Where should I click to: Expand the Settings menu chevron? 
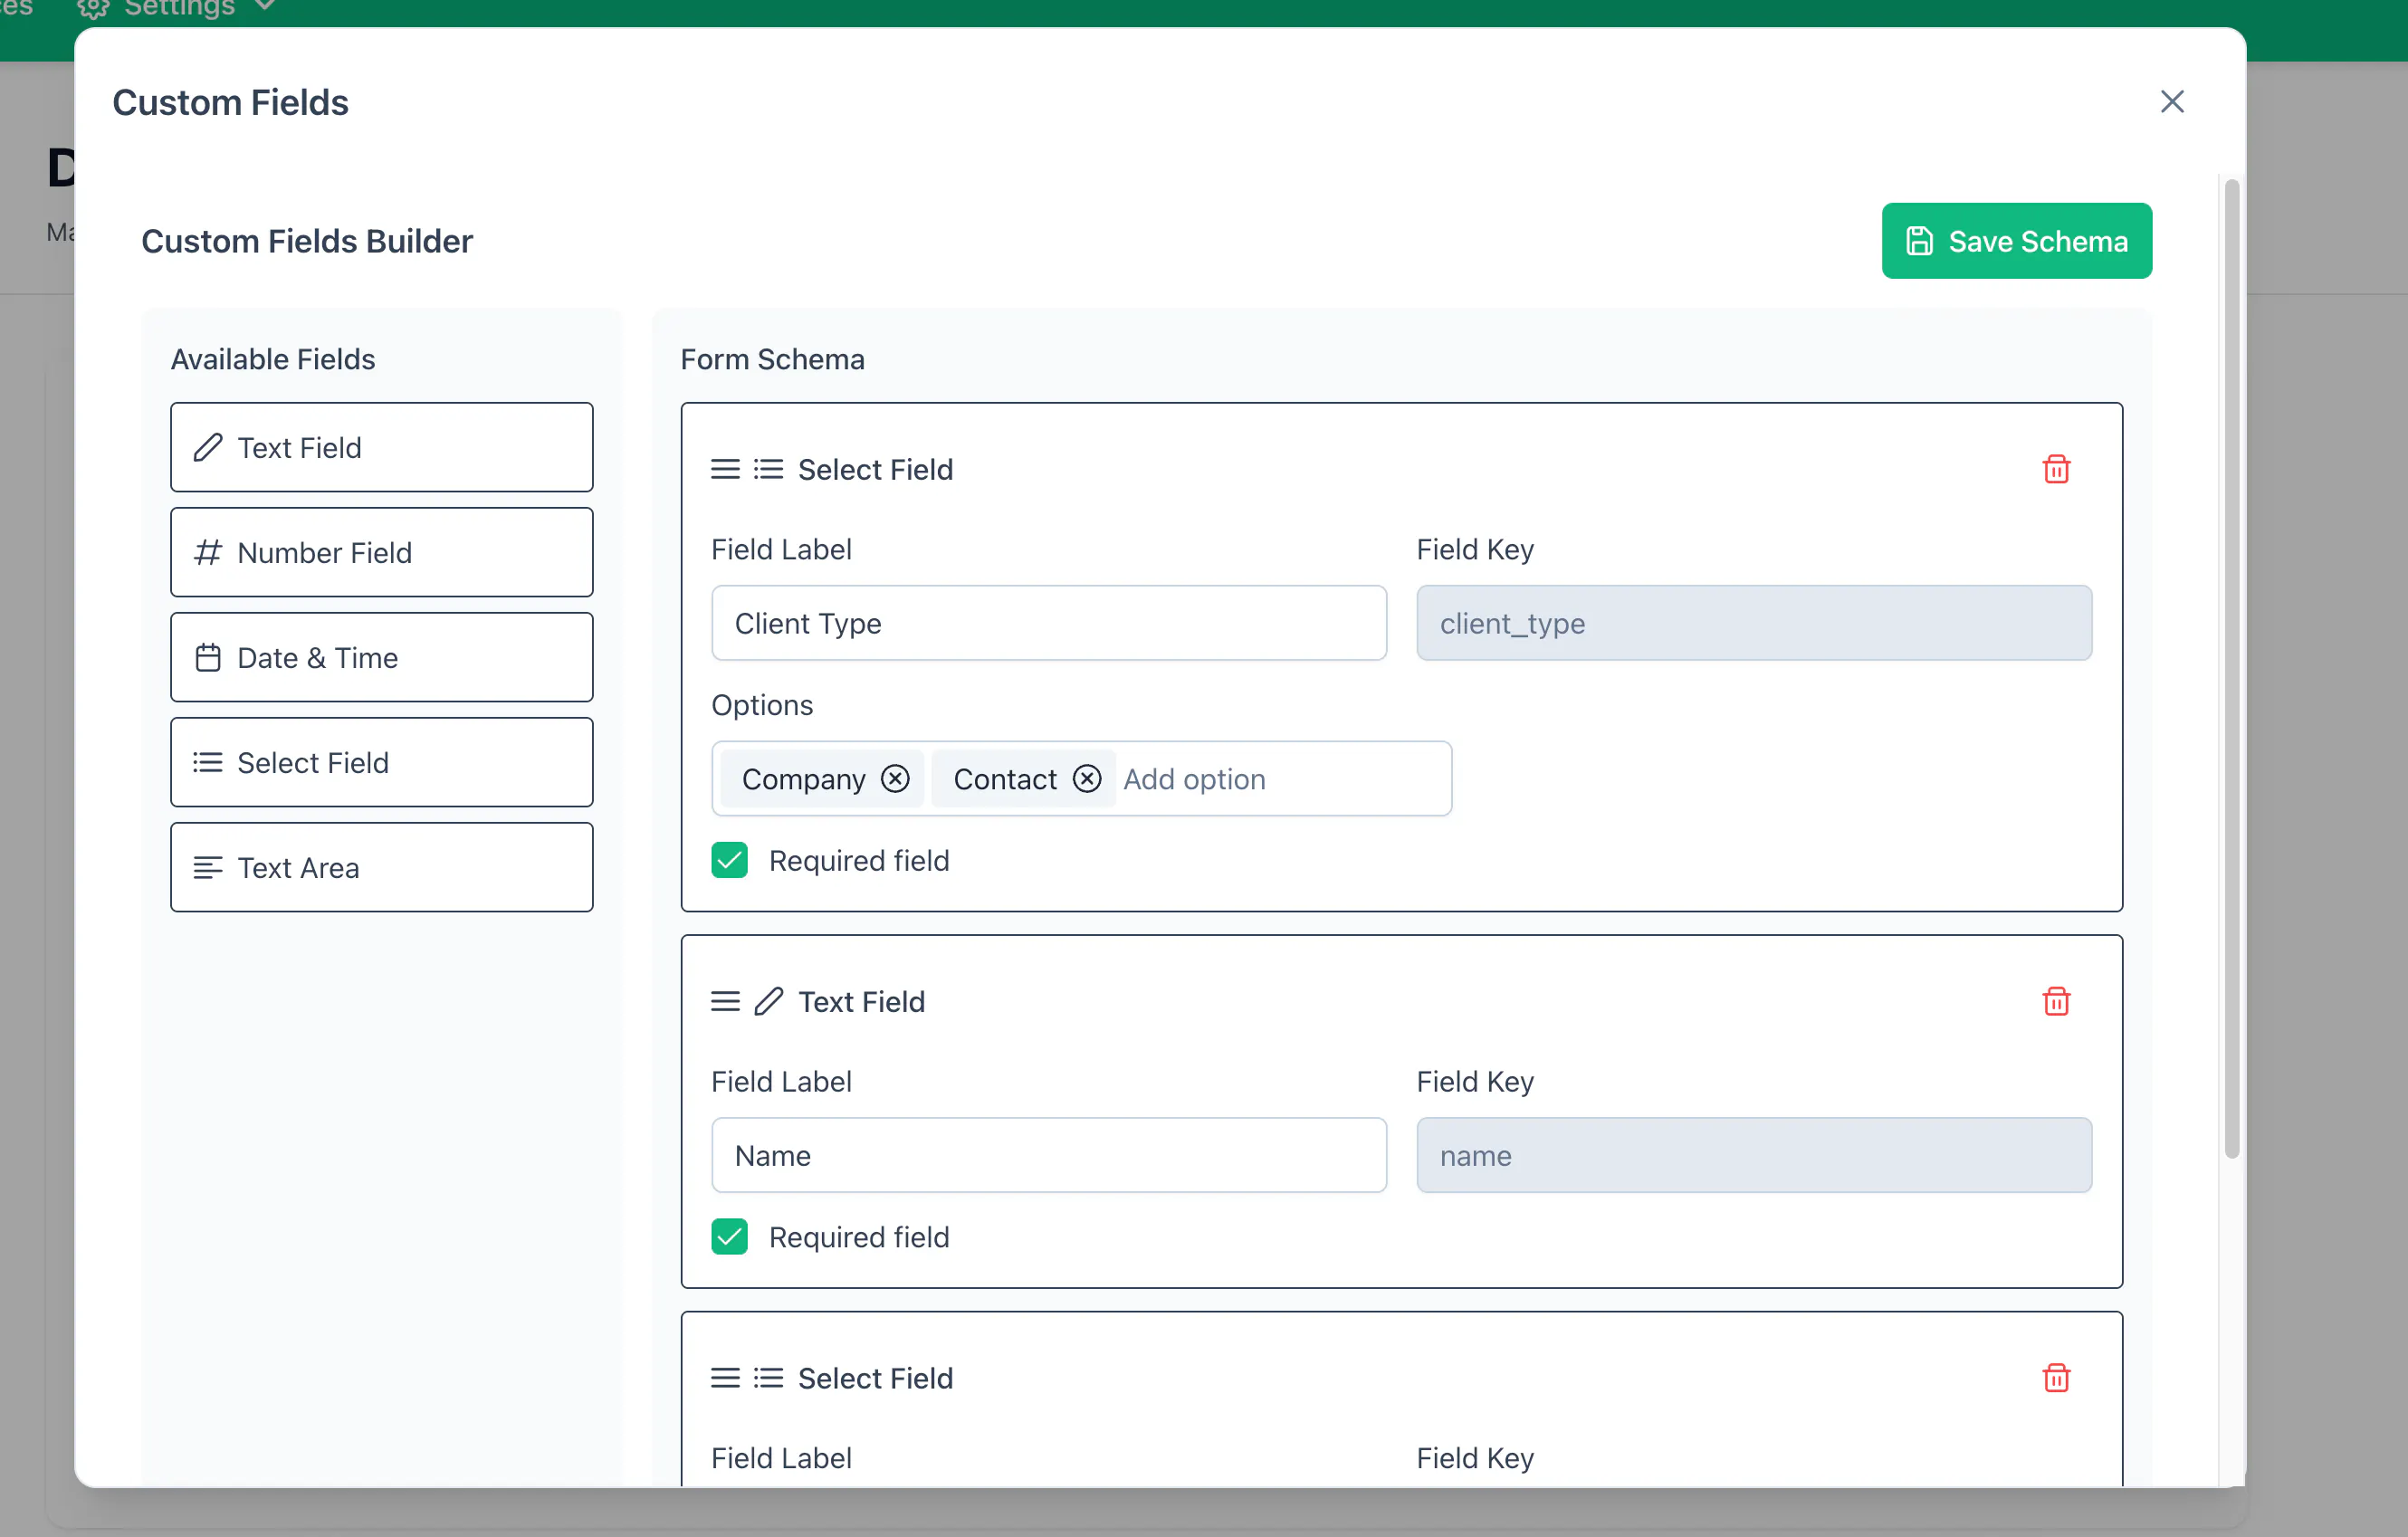pyautogui.click(x=264, y=6)
